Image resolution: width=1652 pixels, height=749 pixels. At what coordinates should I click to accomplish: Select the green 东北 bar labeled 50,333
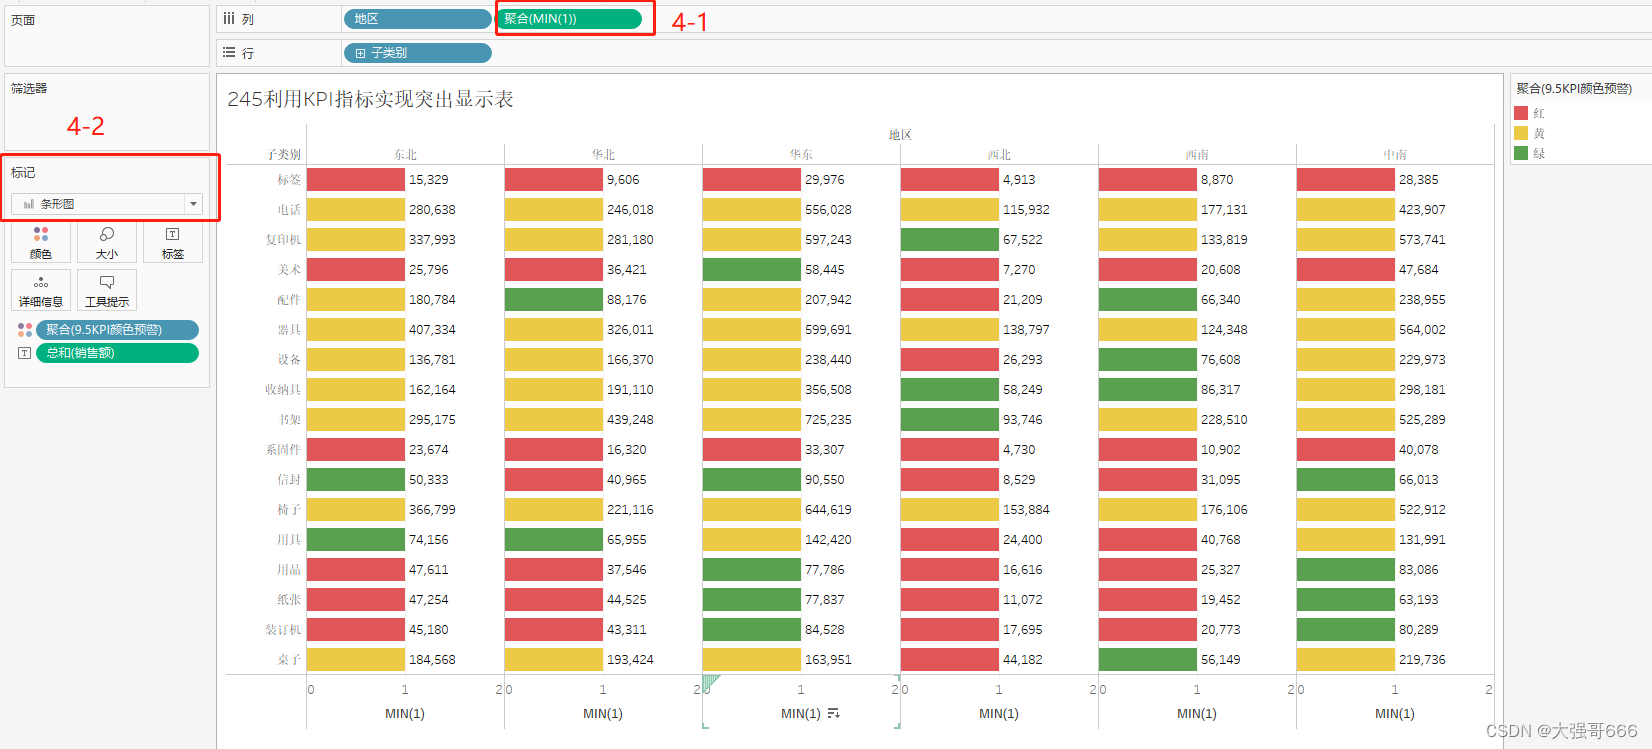pyautogui.click(x=356, y=479)
